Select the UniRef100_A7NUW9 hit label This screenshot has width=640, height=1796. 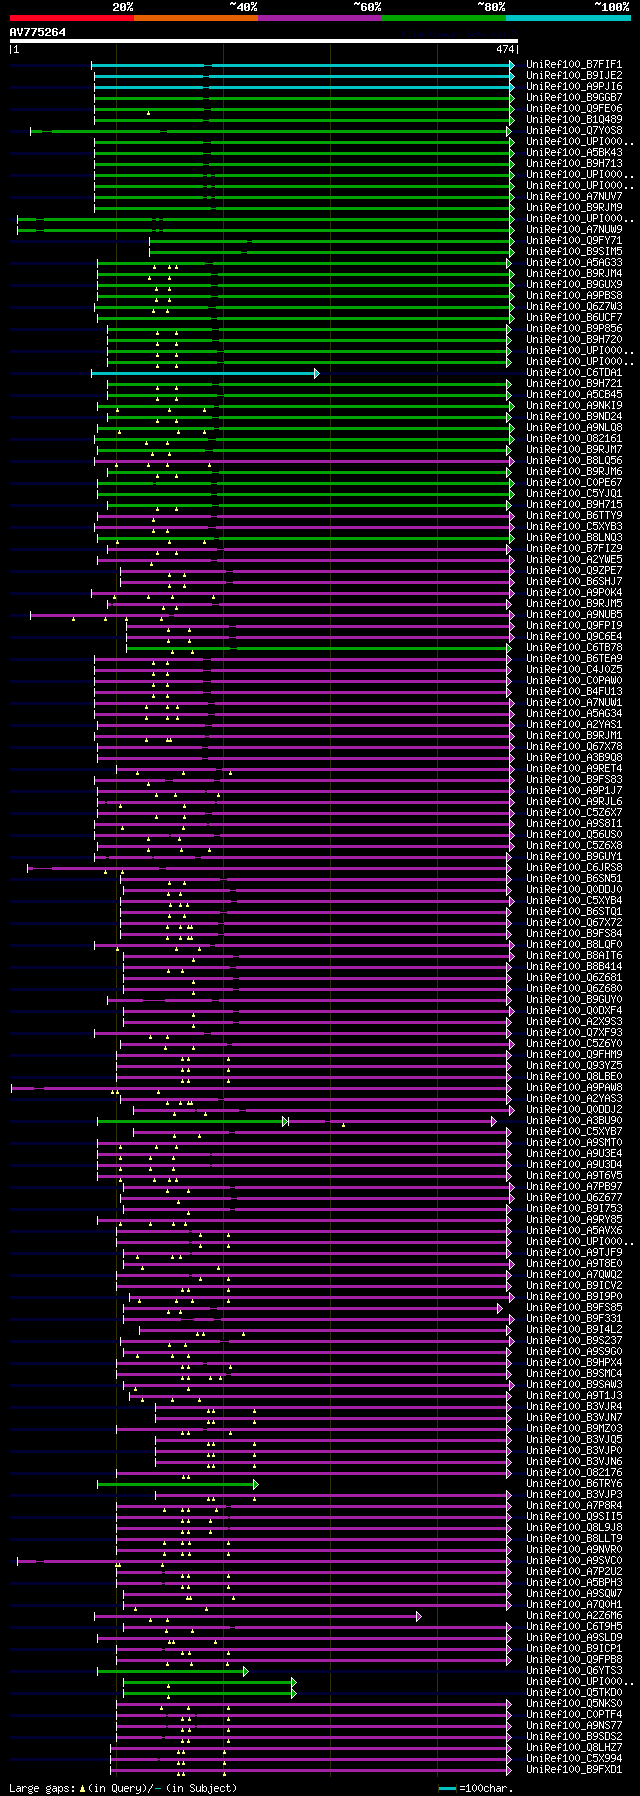point(574,230)
